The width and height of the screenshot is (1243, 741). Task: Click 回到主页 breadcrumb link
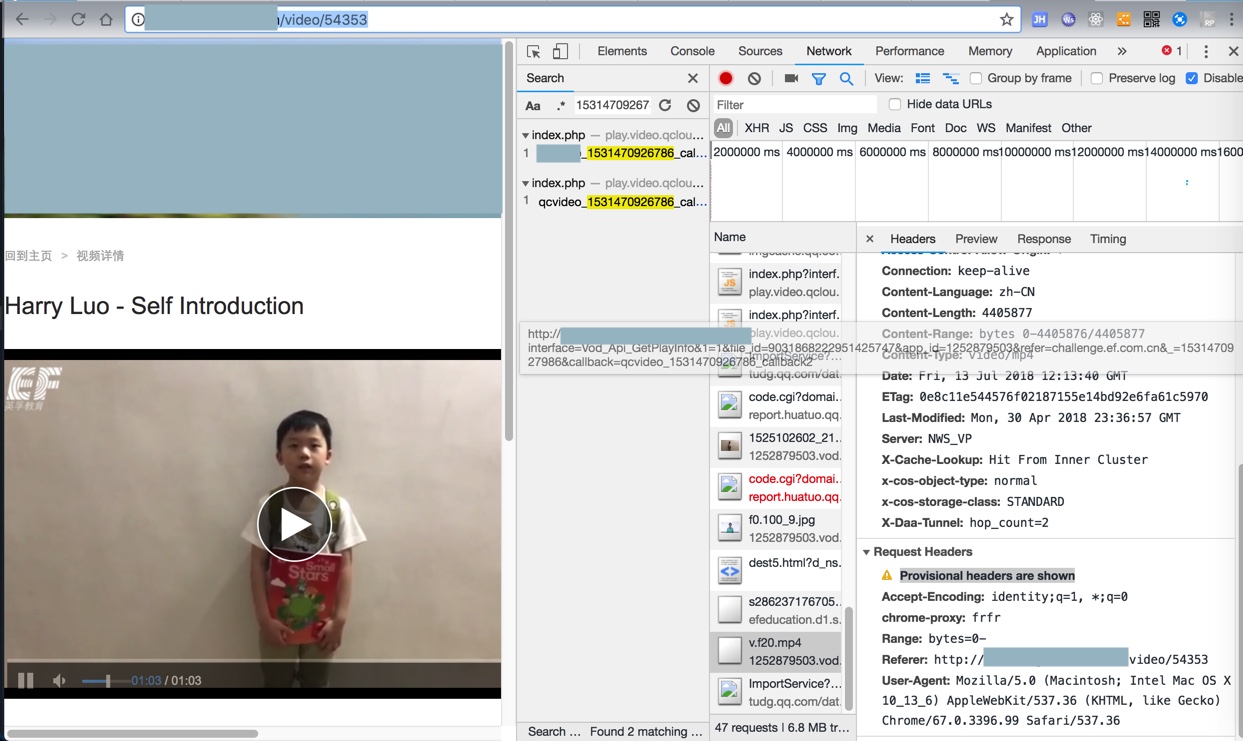click(x=28, y=256)
